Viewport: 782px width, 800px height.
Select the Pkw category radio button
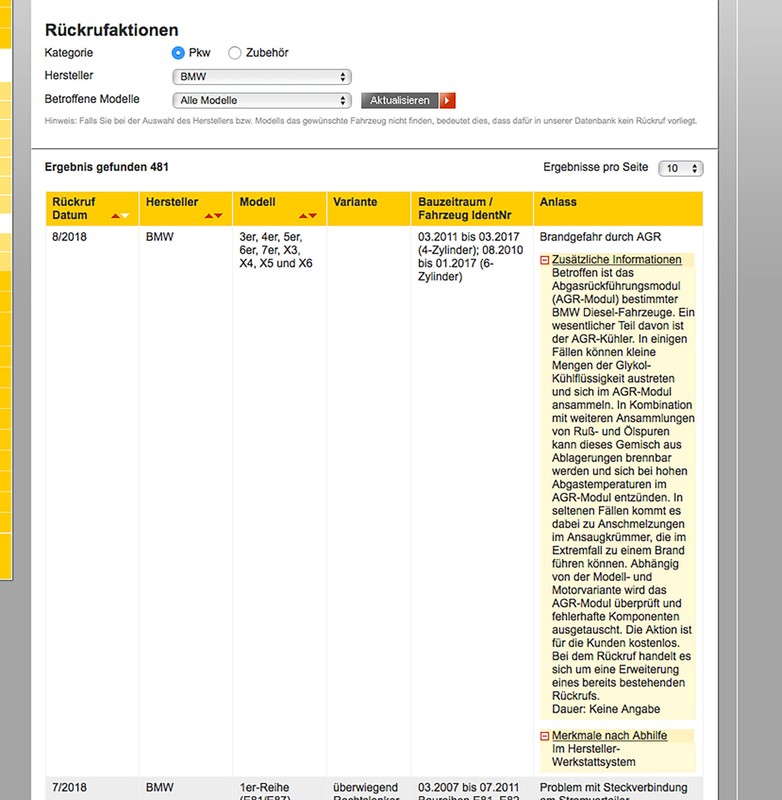178,53
